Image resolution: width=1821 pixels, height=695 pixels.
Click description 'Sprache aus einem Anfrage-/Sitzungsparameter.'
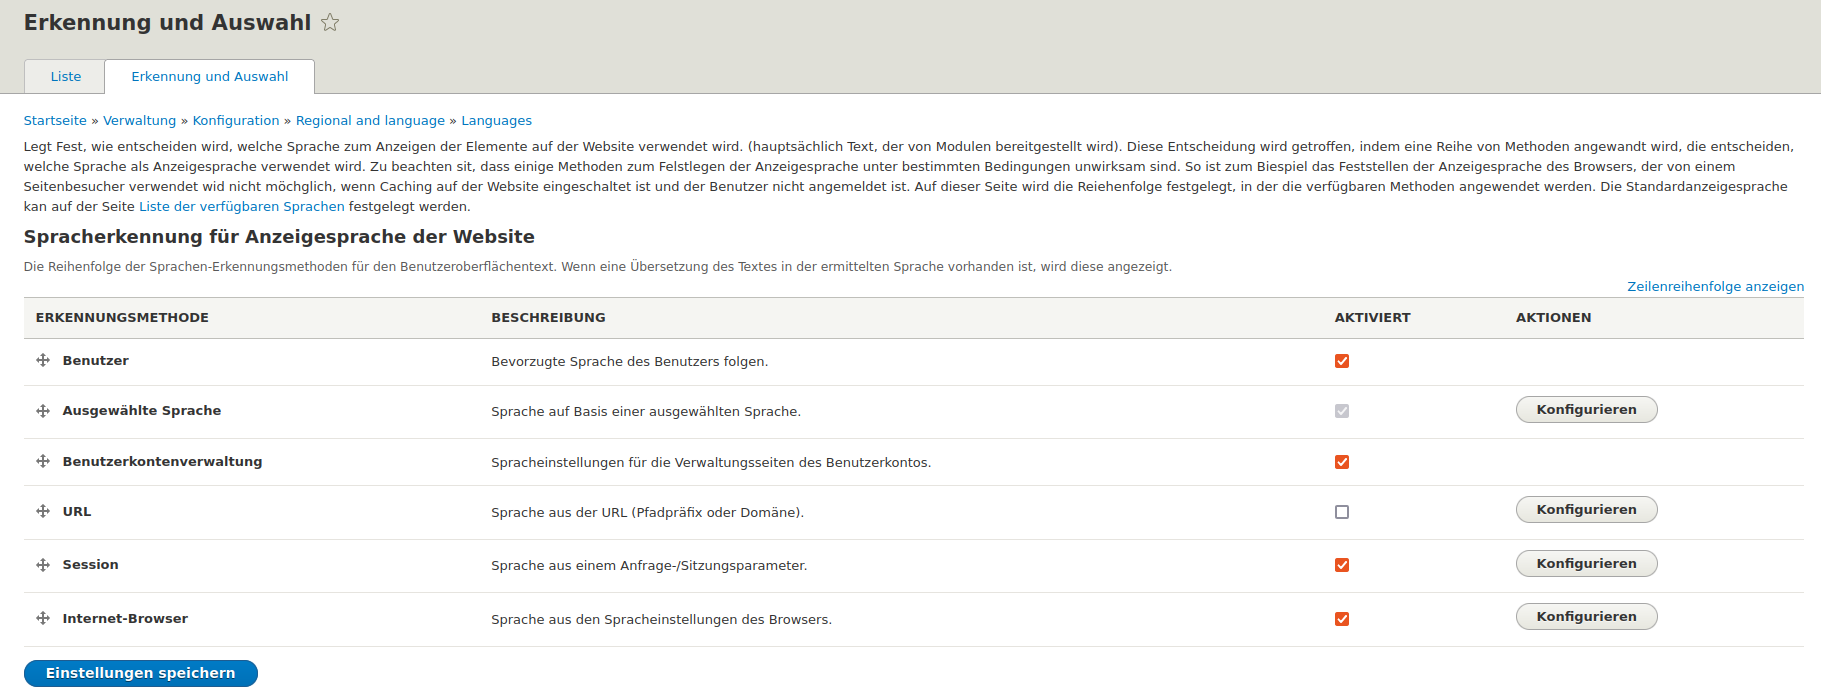coord(649,565)
